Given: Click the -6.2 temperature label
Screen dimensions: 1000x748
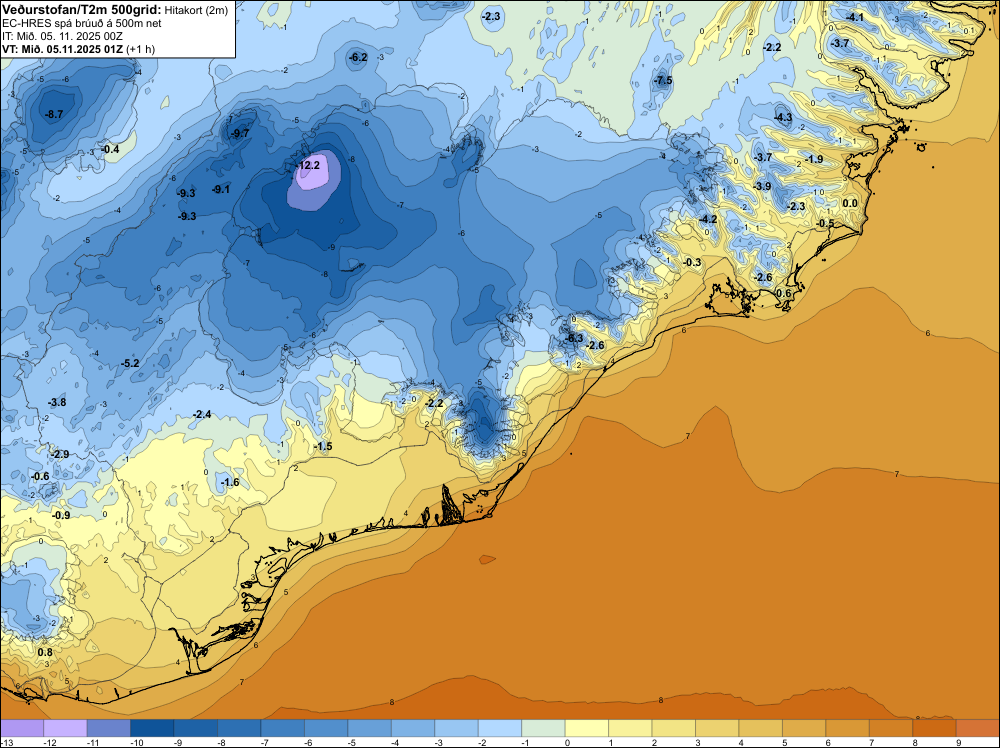Looking at the screenshot, I should pos(358,57).
